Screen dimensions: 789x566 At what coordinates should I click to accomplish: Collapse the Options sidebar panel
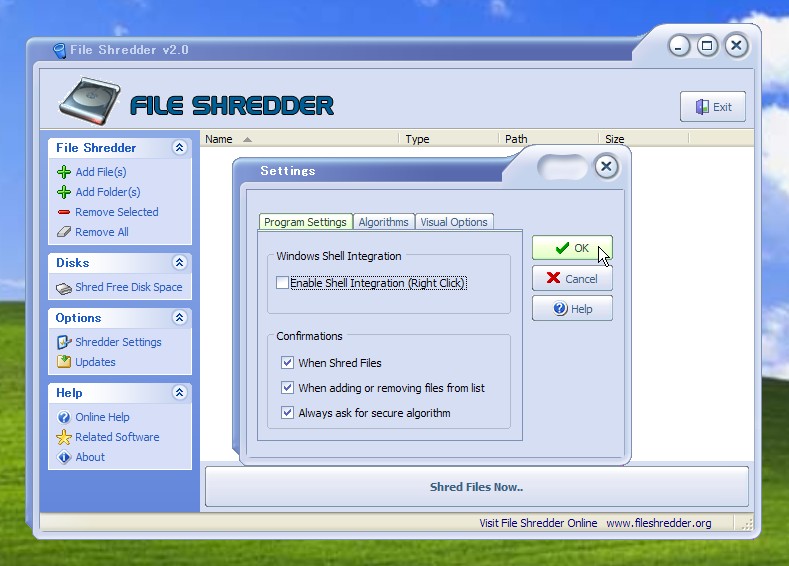click(x=180, y=317)
